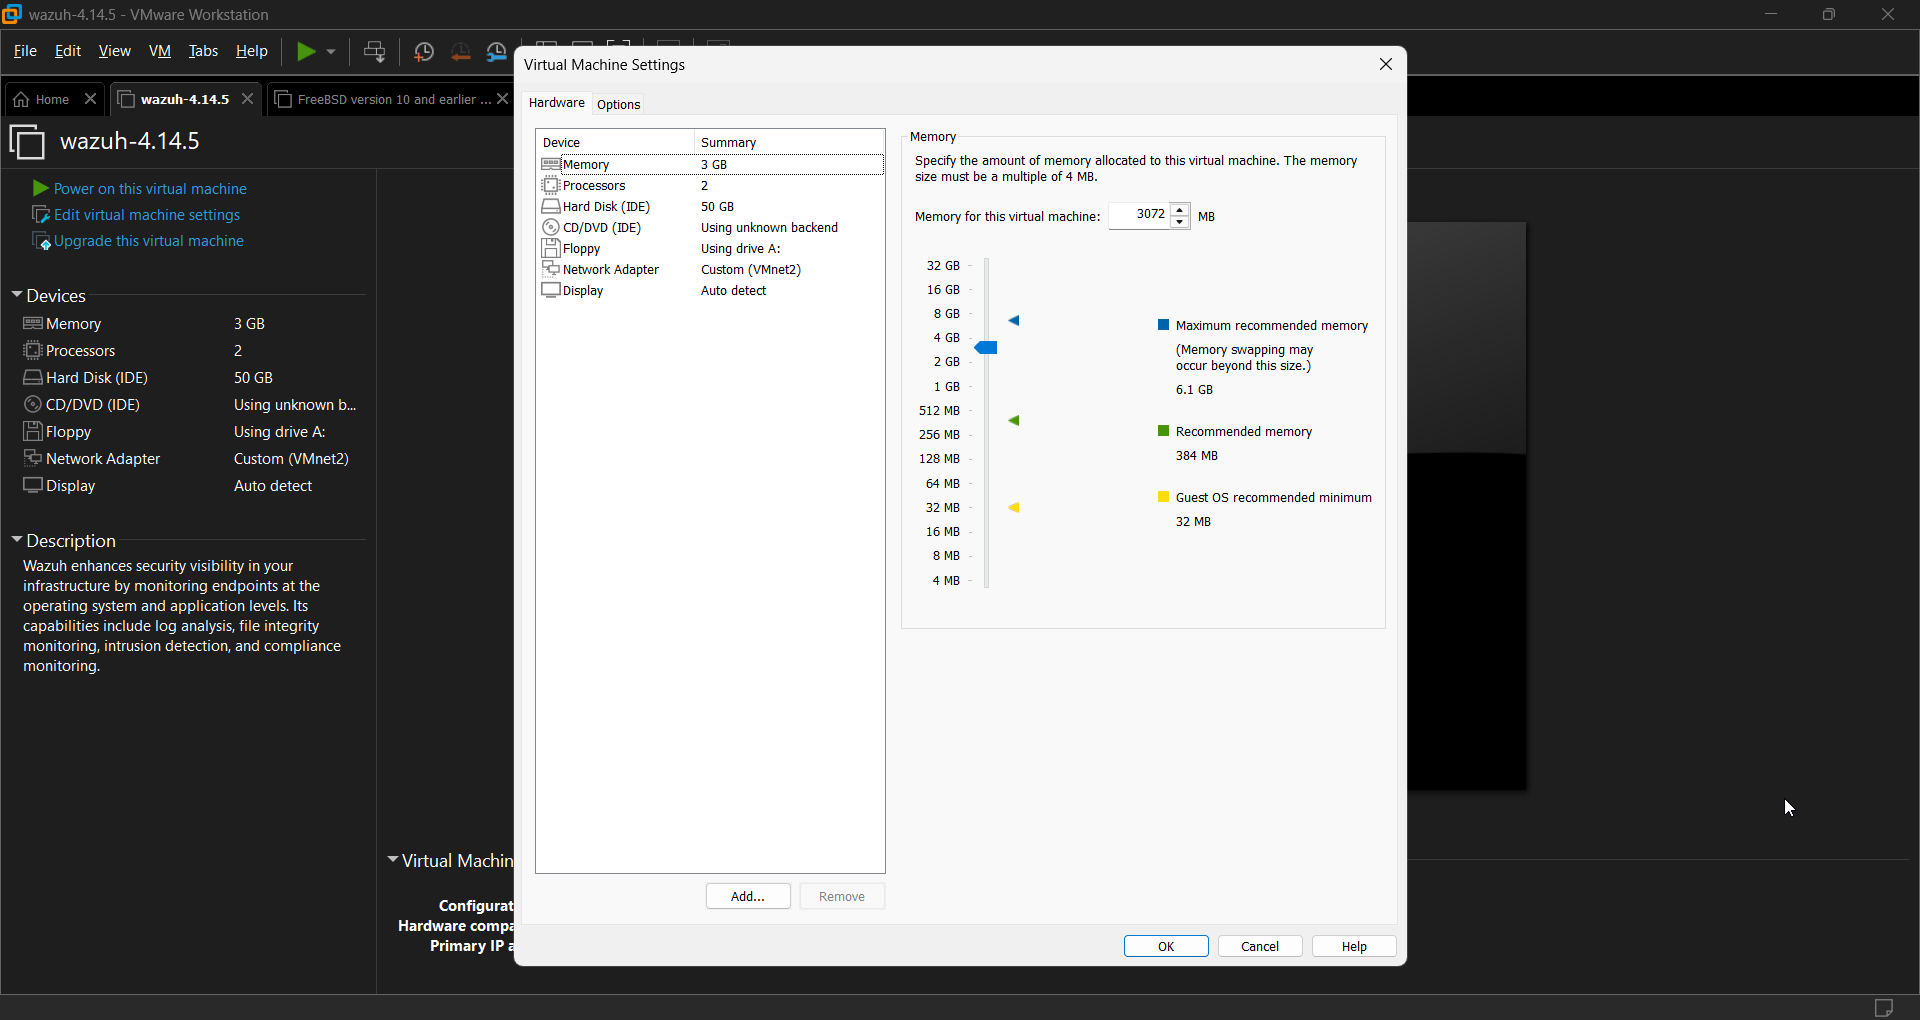
Task: Click the Hard Disk (IDE) icon in the sidebar
Action: pyautogui.click(x=33, y=378)
